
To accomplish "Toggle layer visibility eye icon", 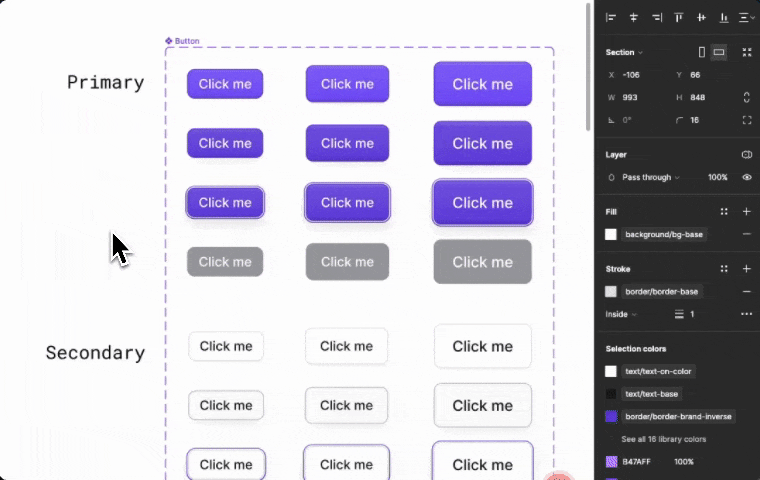I will (x=746, y=177).
